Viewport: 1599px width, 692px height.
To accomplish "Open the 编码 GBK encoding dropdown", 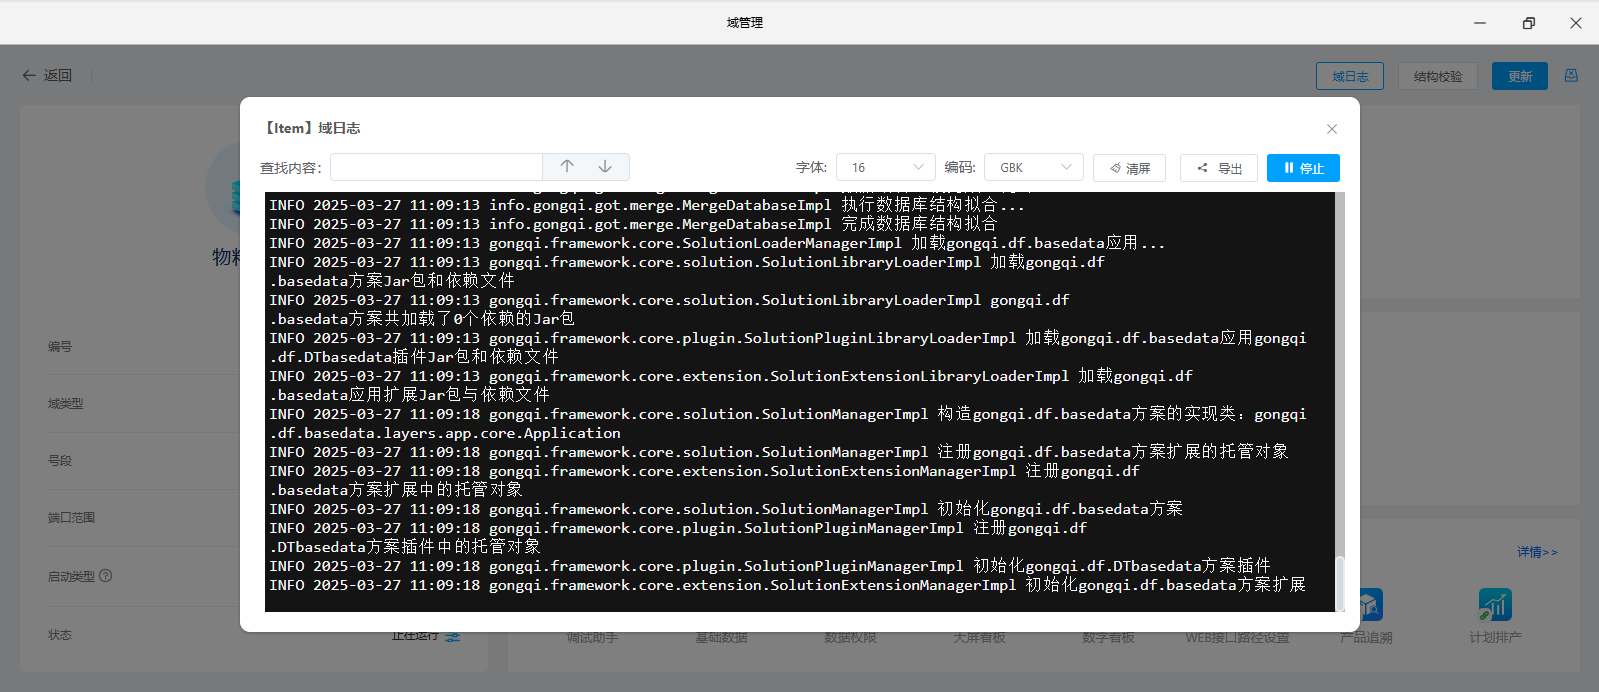I will click(1033, 168).
